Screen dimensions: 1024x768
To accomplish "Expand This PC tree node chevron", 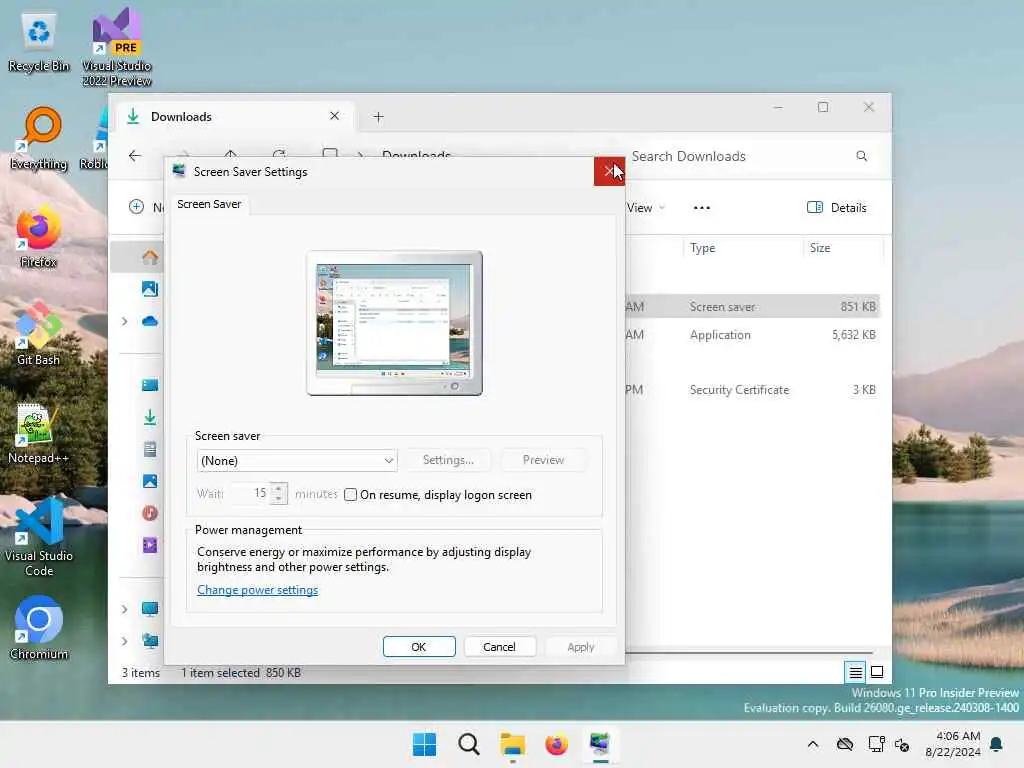I will tap(124, 609).
